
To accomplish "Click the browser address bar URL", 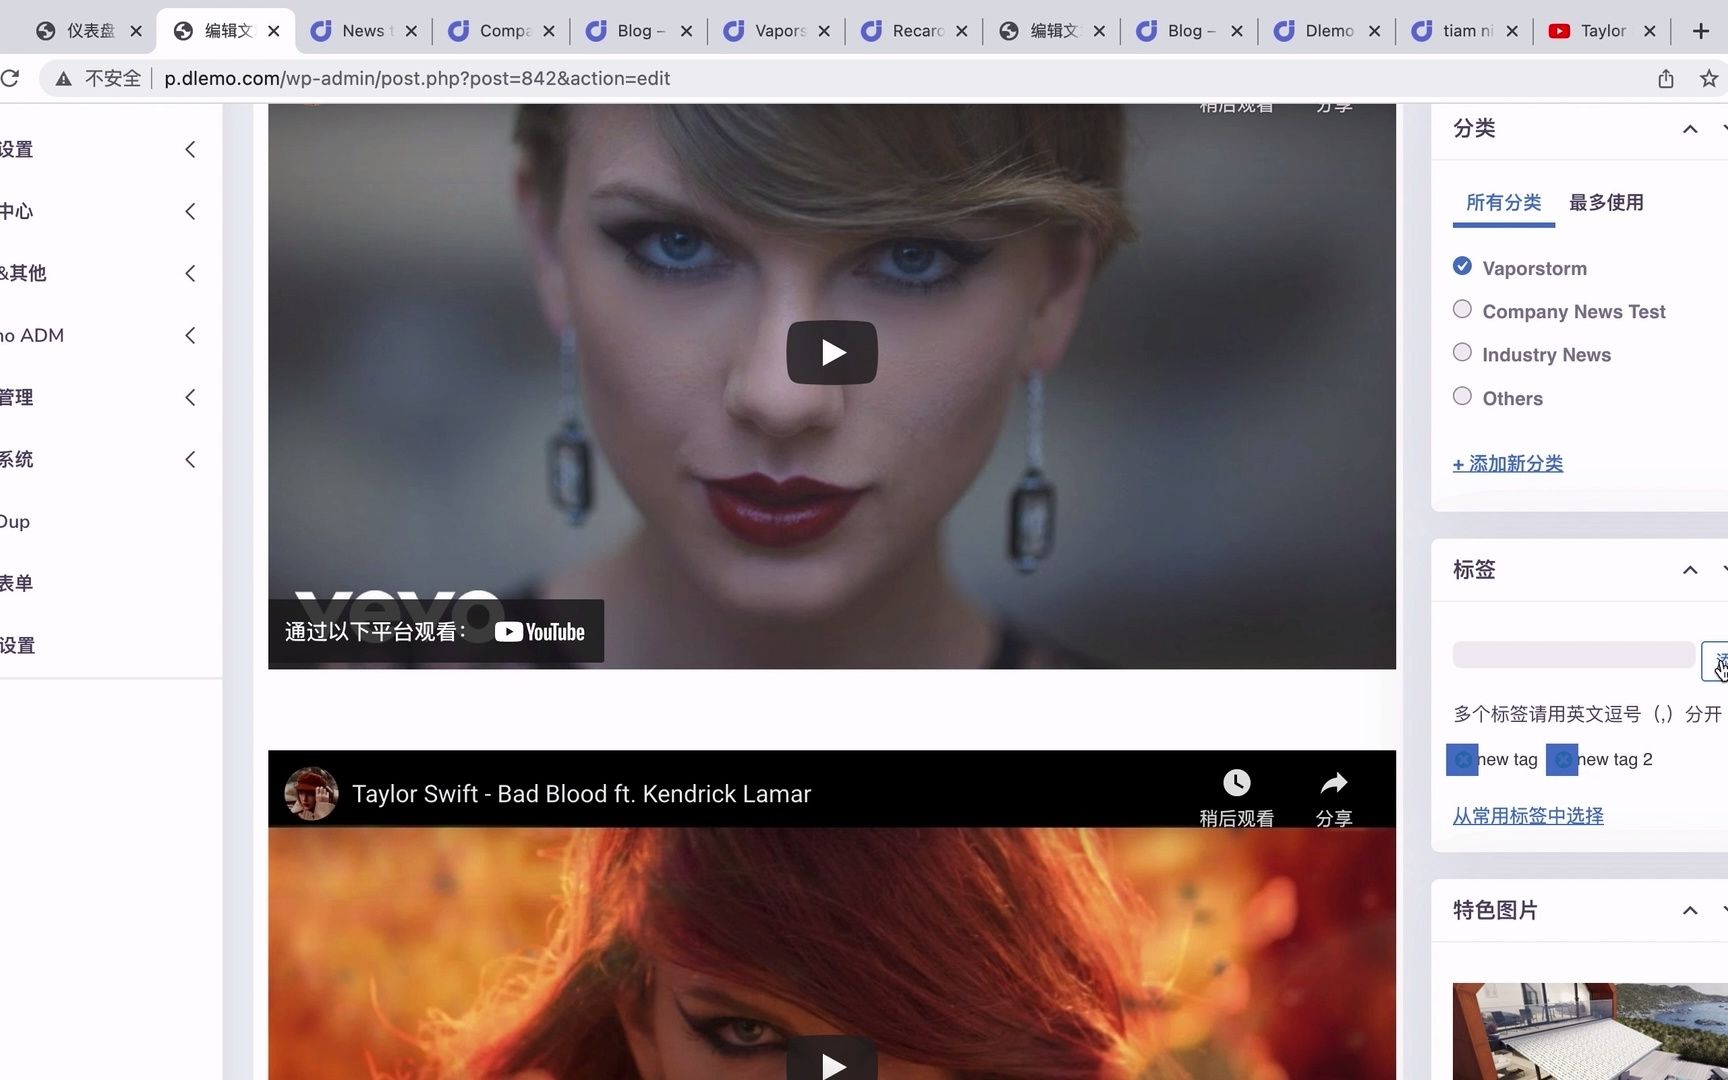I will 417,78.
